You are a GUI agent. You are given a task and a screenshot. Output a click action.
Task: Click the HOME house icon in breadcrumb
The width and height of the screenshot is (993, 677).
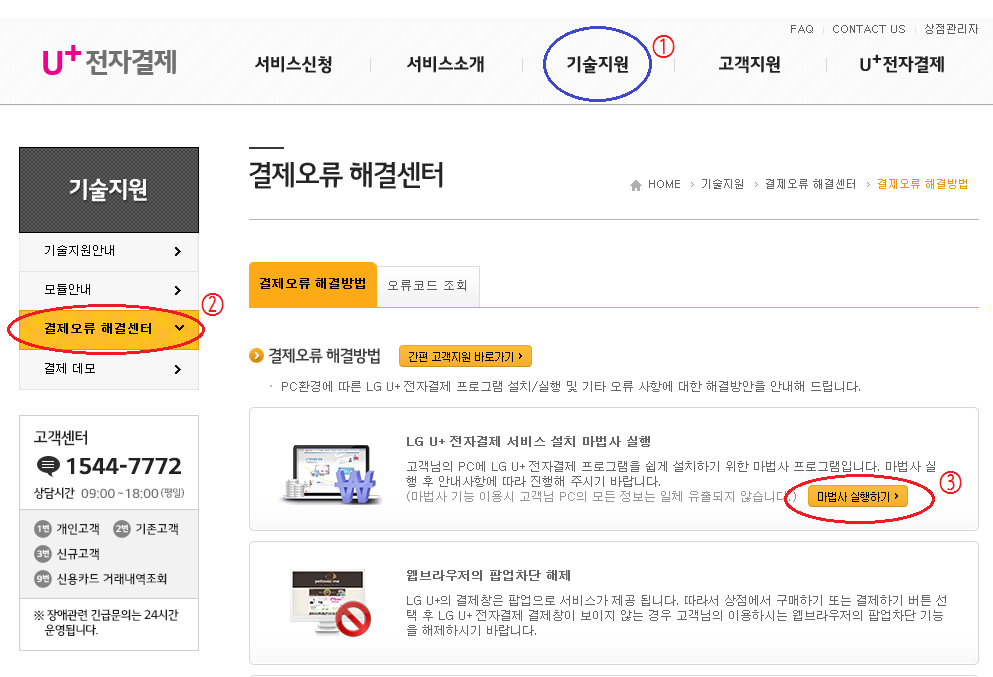(x=636, y=185)
